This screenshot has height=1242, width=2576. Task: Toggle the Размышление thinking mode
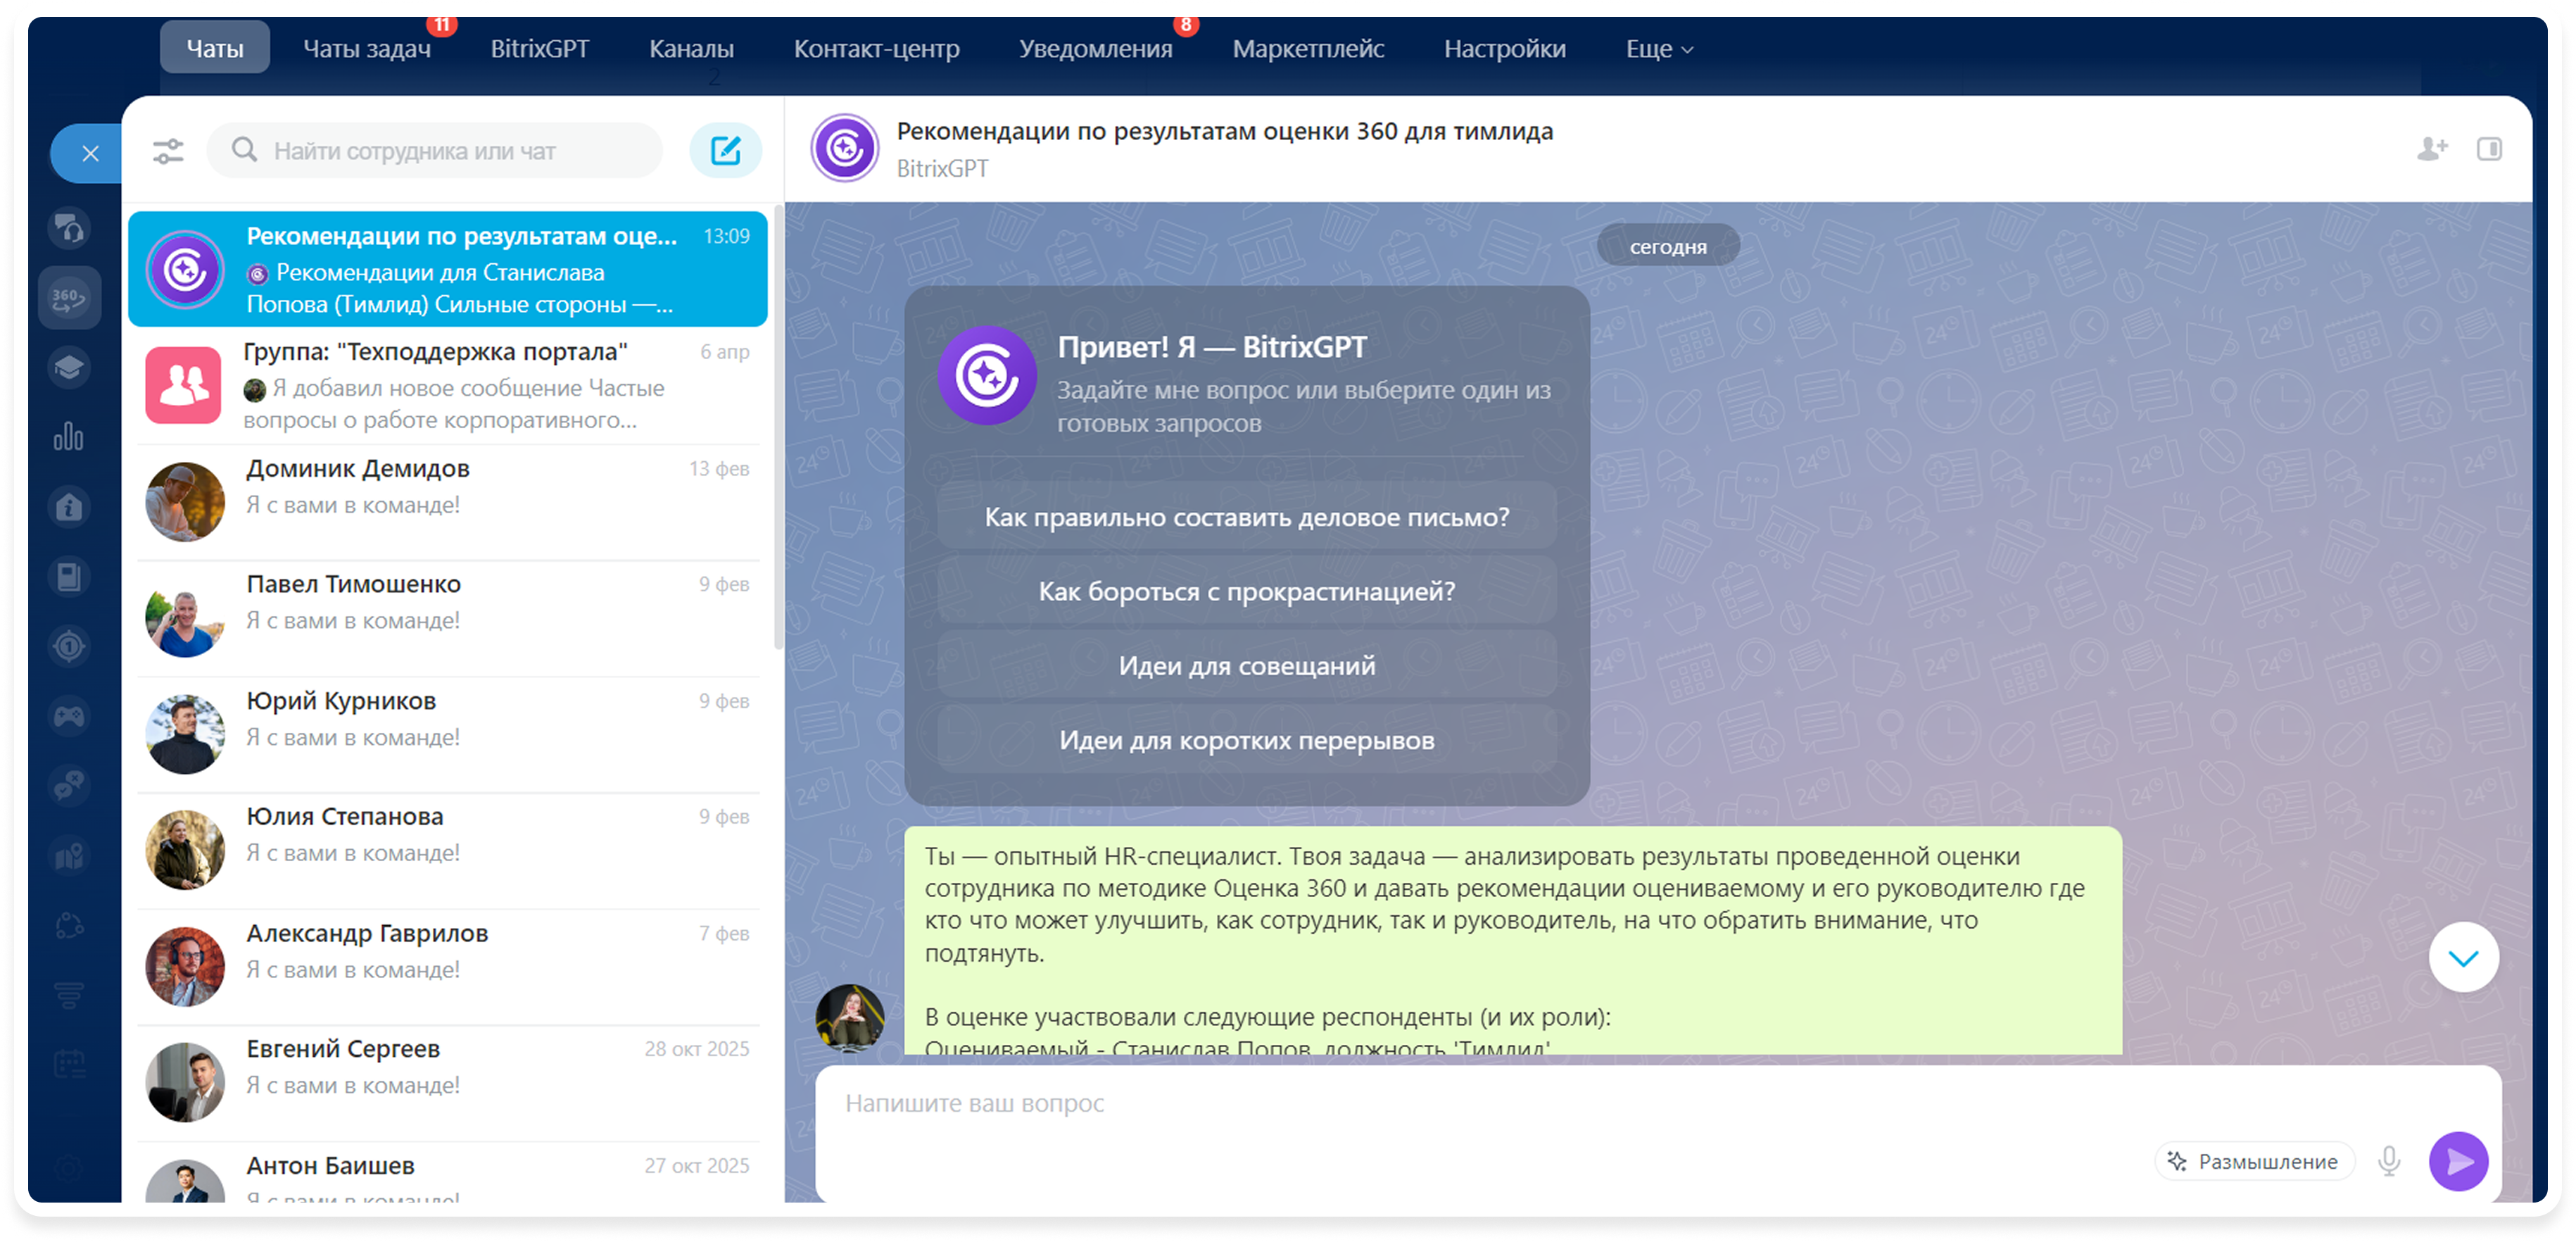2254,1161
